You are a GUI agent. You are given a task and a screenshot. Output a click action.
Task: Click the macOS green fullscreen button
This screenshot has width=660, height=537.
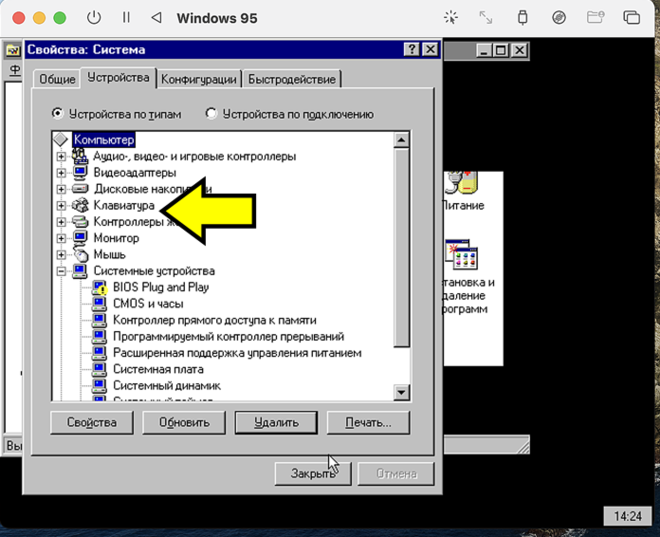[60, 18]
